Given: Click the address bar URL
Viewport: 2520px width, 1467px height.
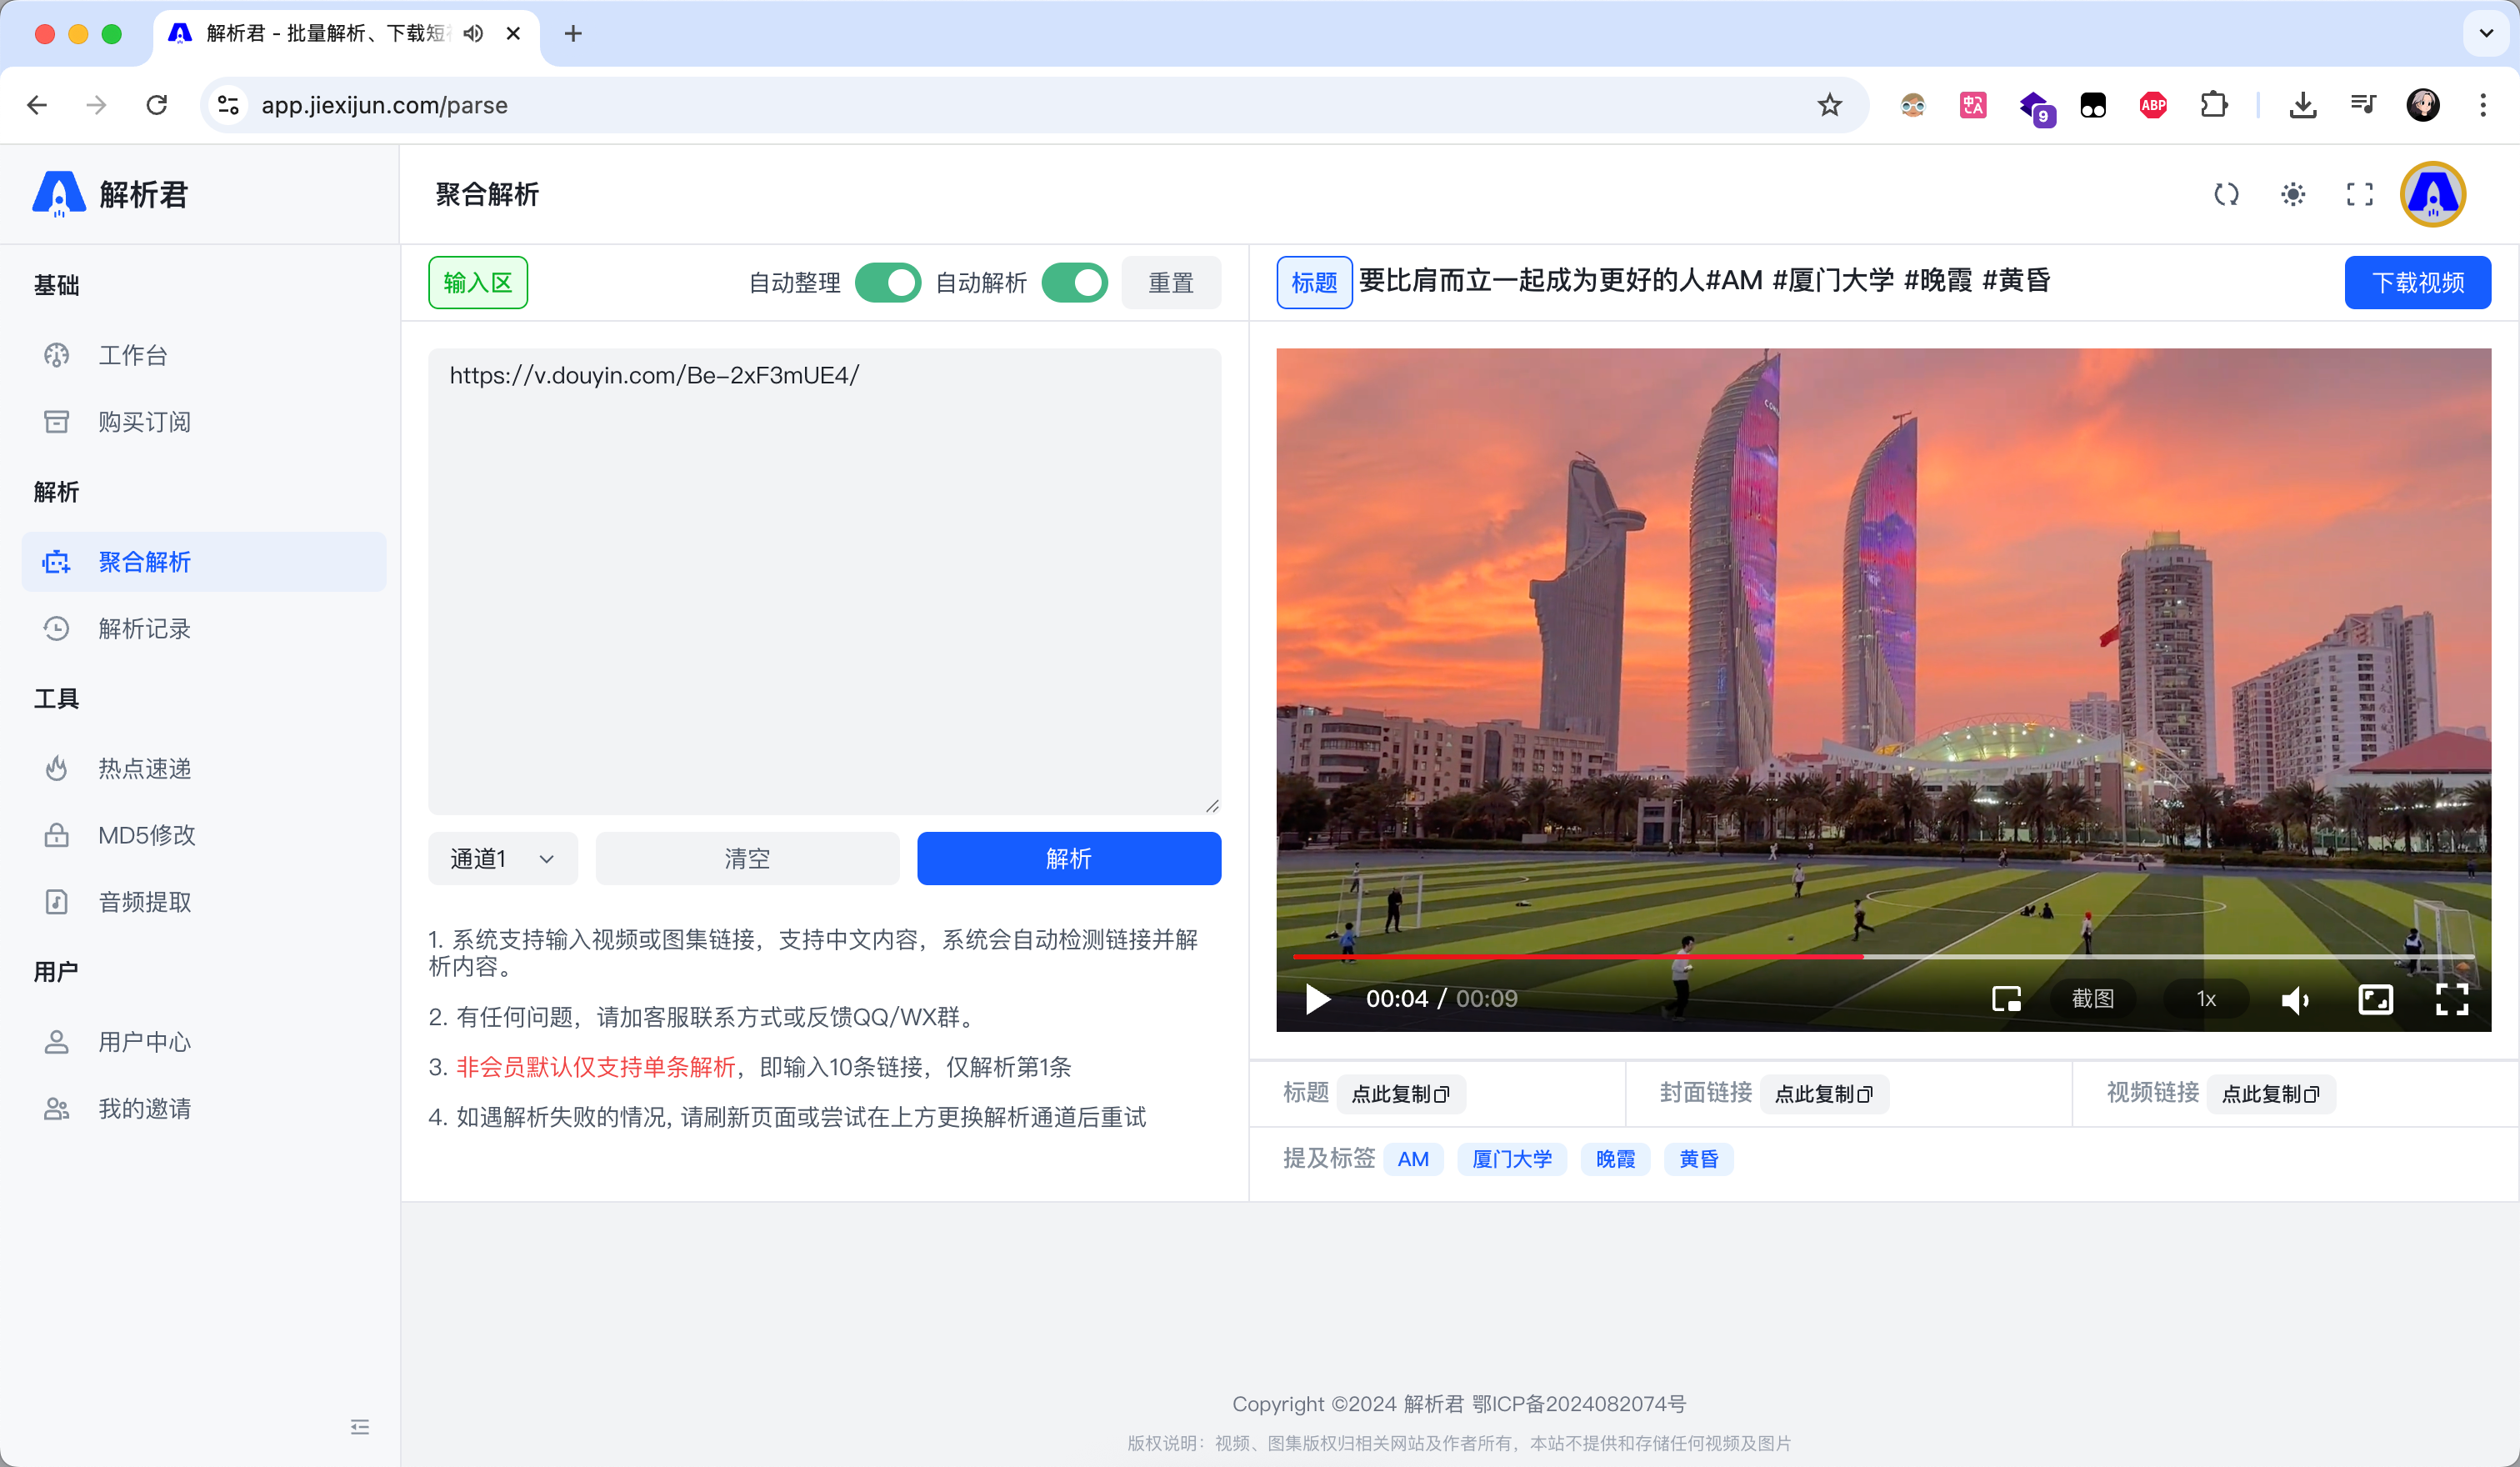Looking at the screenshot, I should click(384, 105).
